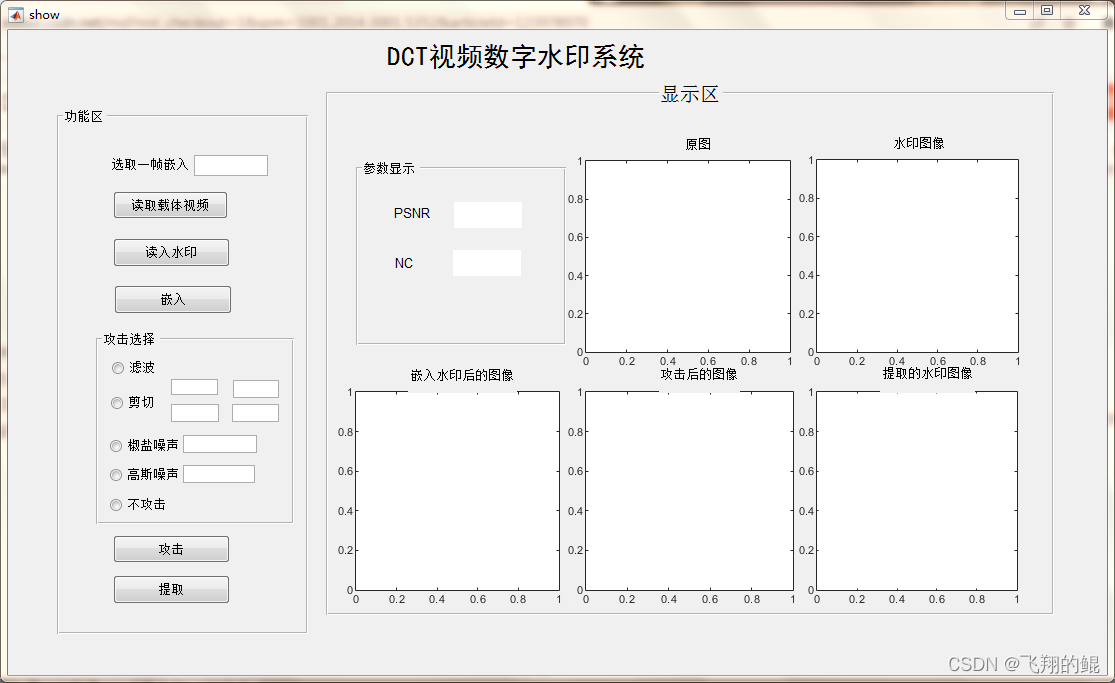Click the salt-and-pepper noise parameter field
This screenshot has height=683, width=1115.
[220, 443]
